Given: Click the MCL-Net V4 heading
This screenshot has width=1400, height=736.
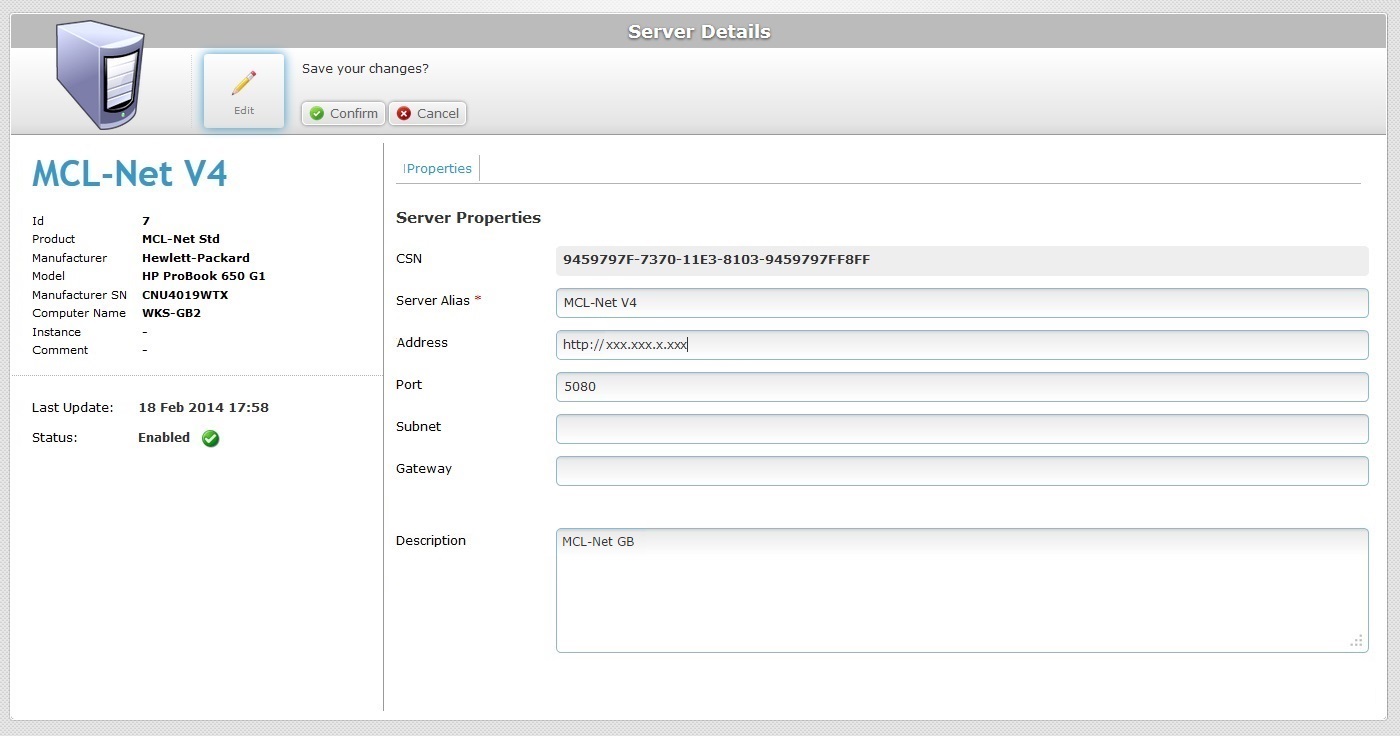Looking at the screenshot, I should [130, 174].
